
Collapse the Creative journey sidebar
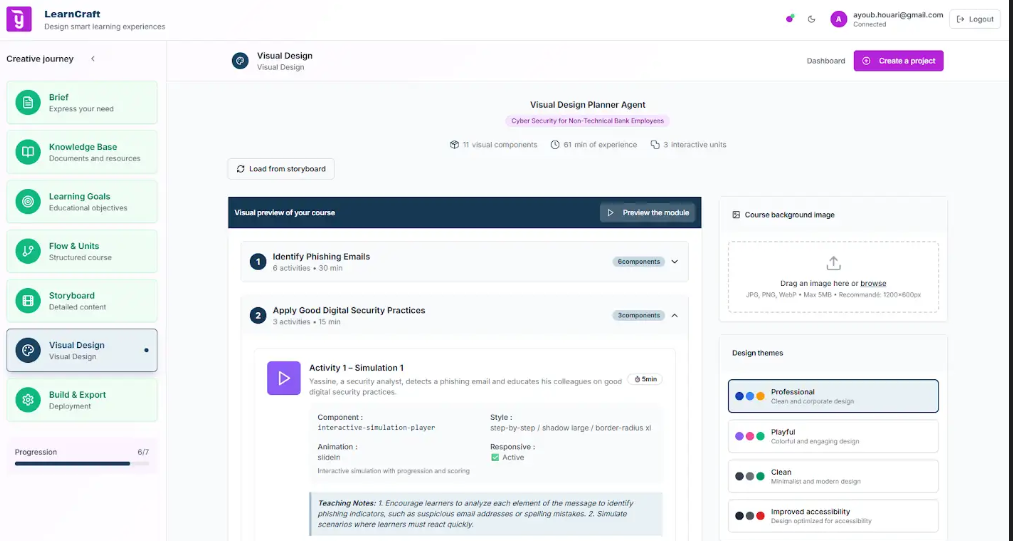(93, 59)
